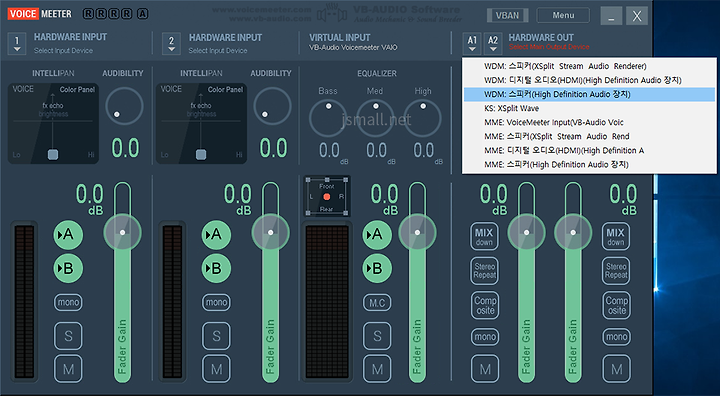Click the right Composite mode button
The width and height of the screenshot is (720, 396).
(x=616, y=305)
